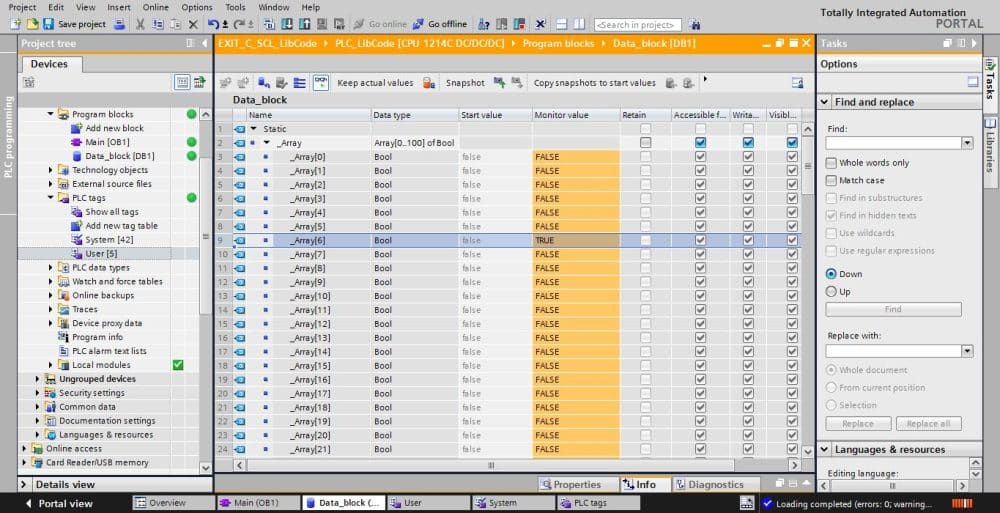The image size is (1000, 513).
Task: Click Copy snapshots to start values
Action: (x=594, y=83)
